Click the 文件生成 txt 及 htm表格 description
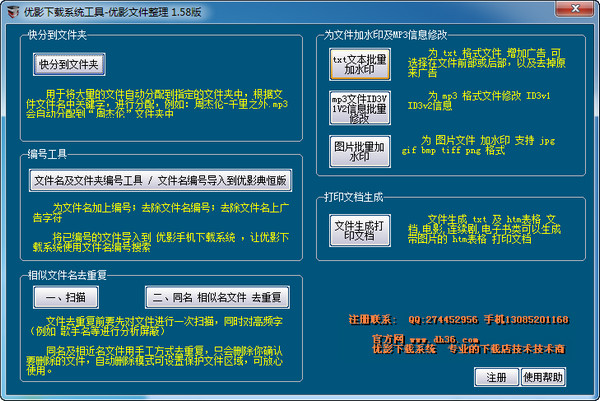Screen dimensions: 600x401 484,229
